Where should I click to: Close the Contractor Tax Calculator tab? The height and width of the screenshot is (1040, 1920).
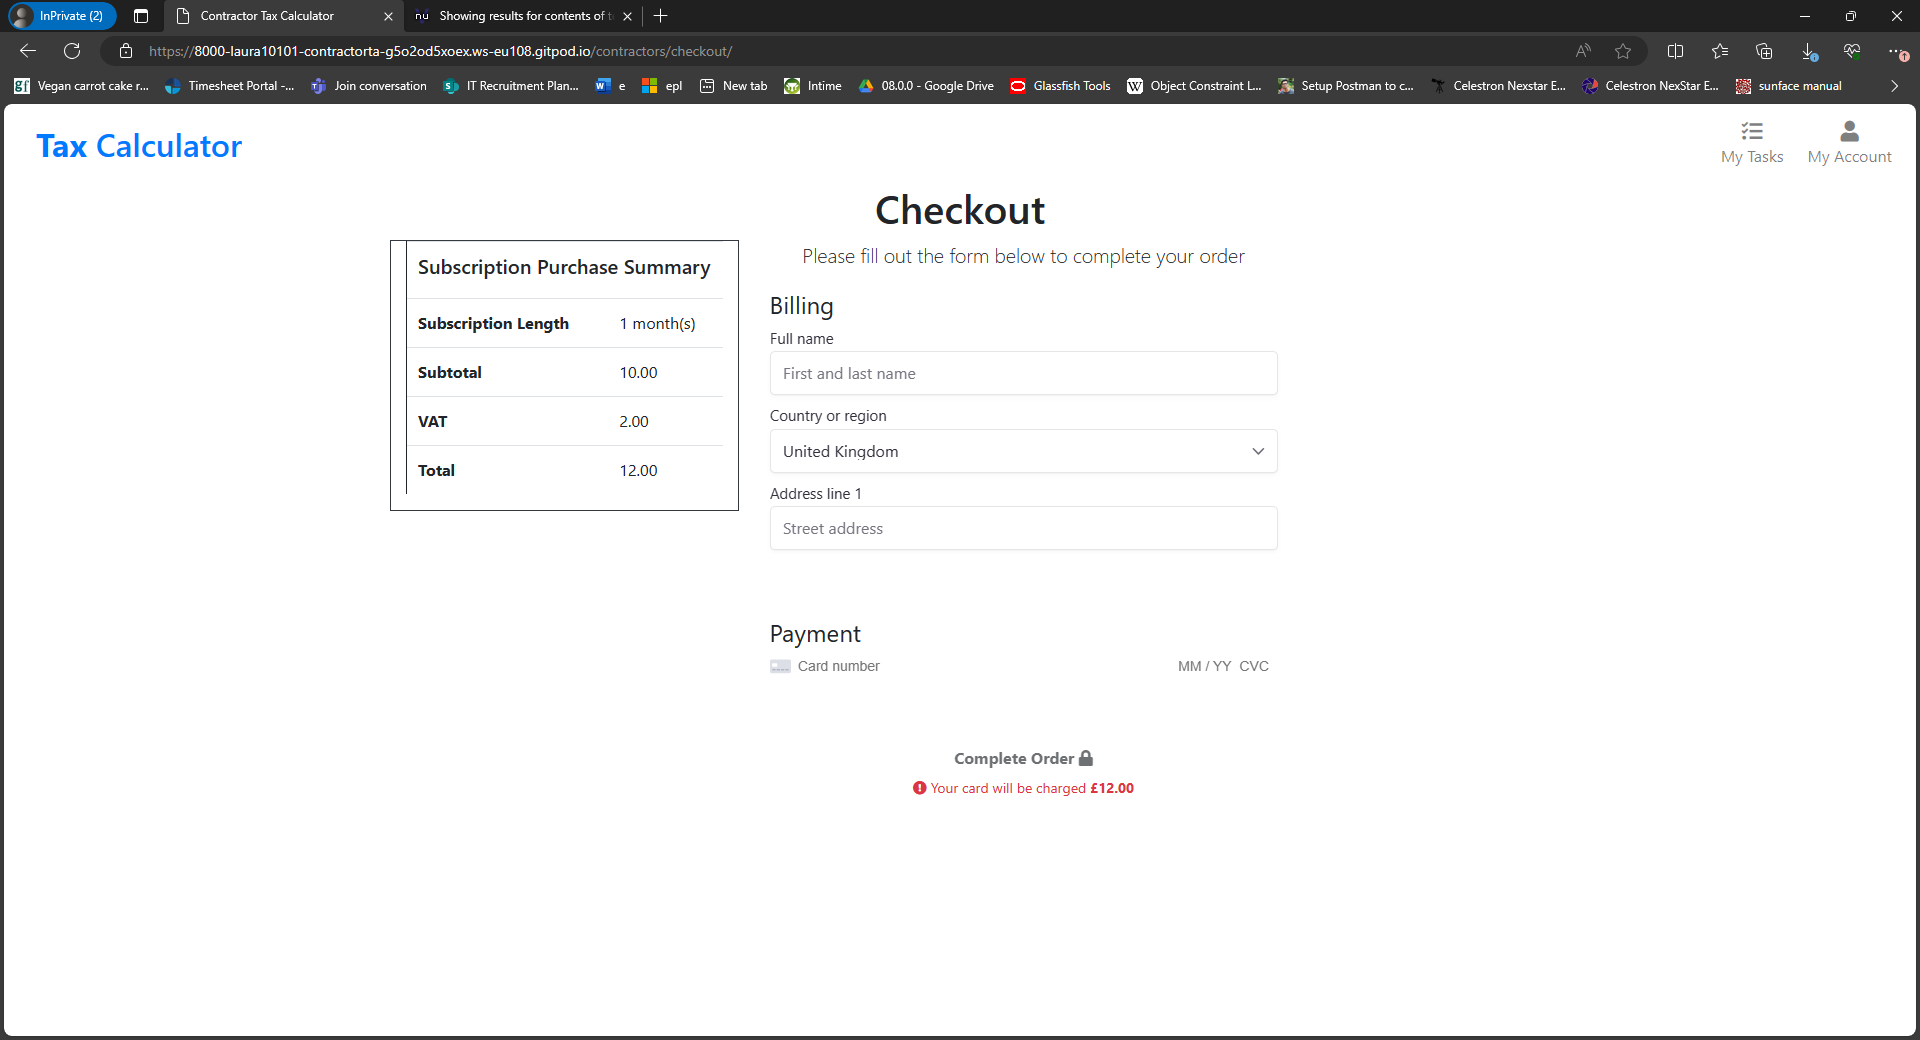pyautogui.click(x=388, y=16)
